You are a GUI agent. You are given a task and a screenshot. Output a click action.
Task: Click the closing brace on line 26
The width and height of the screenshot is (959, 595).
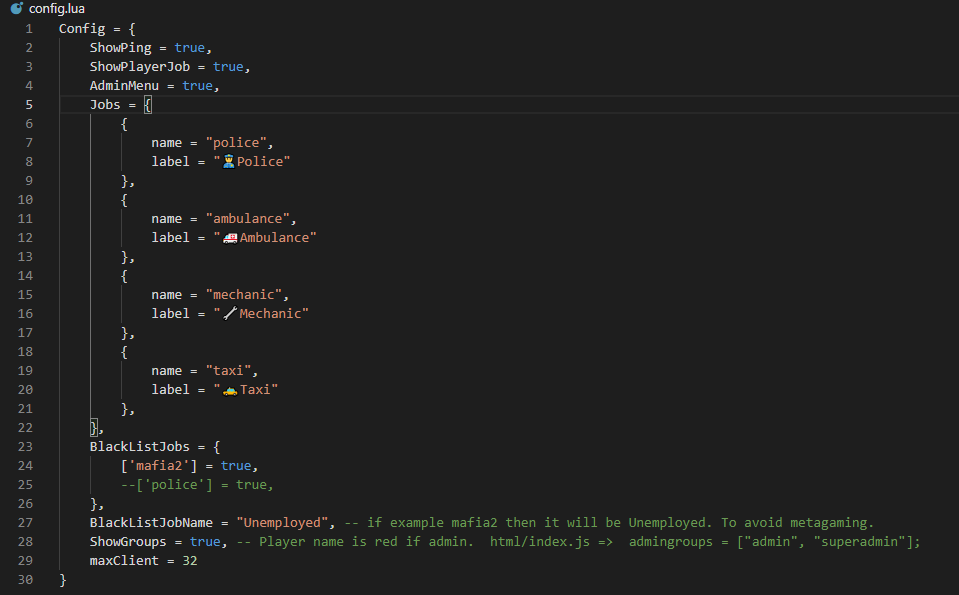[x=94, y=504]
